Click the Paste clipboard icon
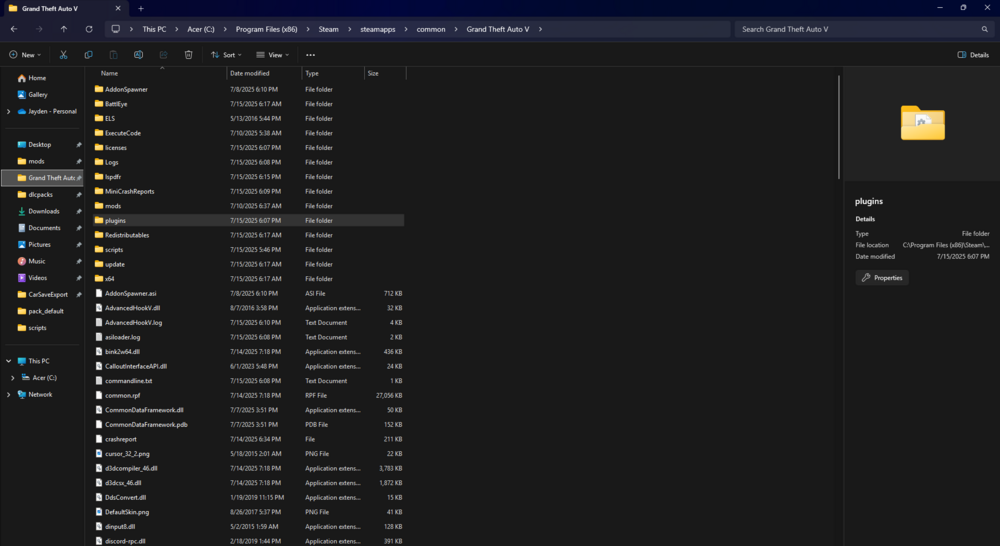 (114, 55)
